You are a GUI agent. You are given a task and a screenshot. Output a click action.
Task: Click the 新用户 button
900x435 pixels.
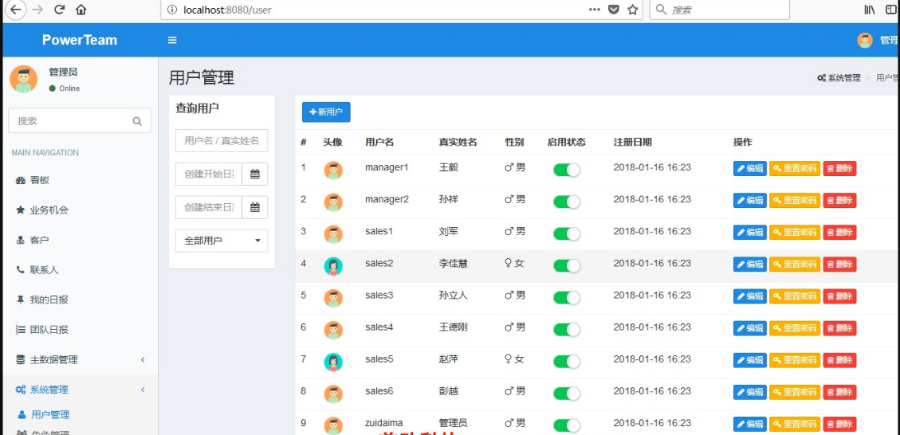[x=326, y=112]
